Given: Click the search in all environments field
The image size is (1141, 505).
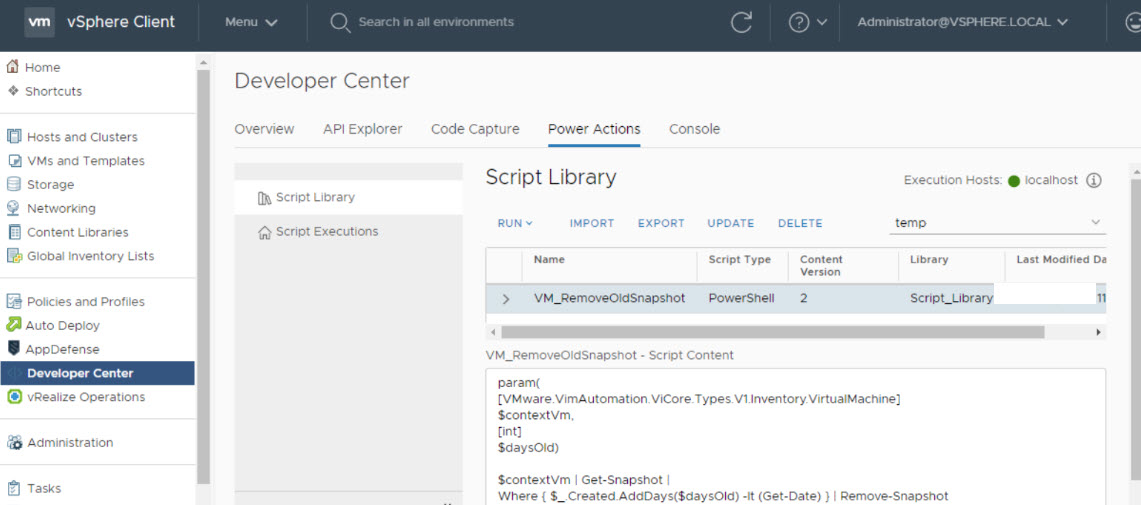Looking at the screenshot, I should [x=435, y=22].
